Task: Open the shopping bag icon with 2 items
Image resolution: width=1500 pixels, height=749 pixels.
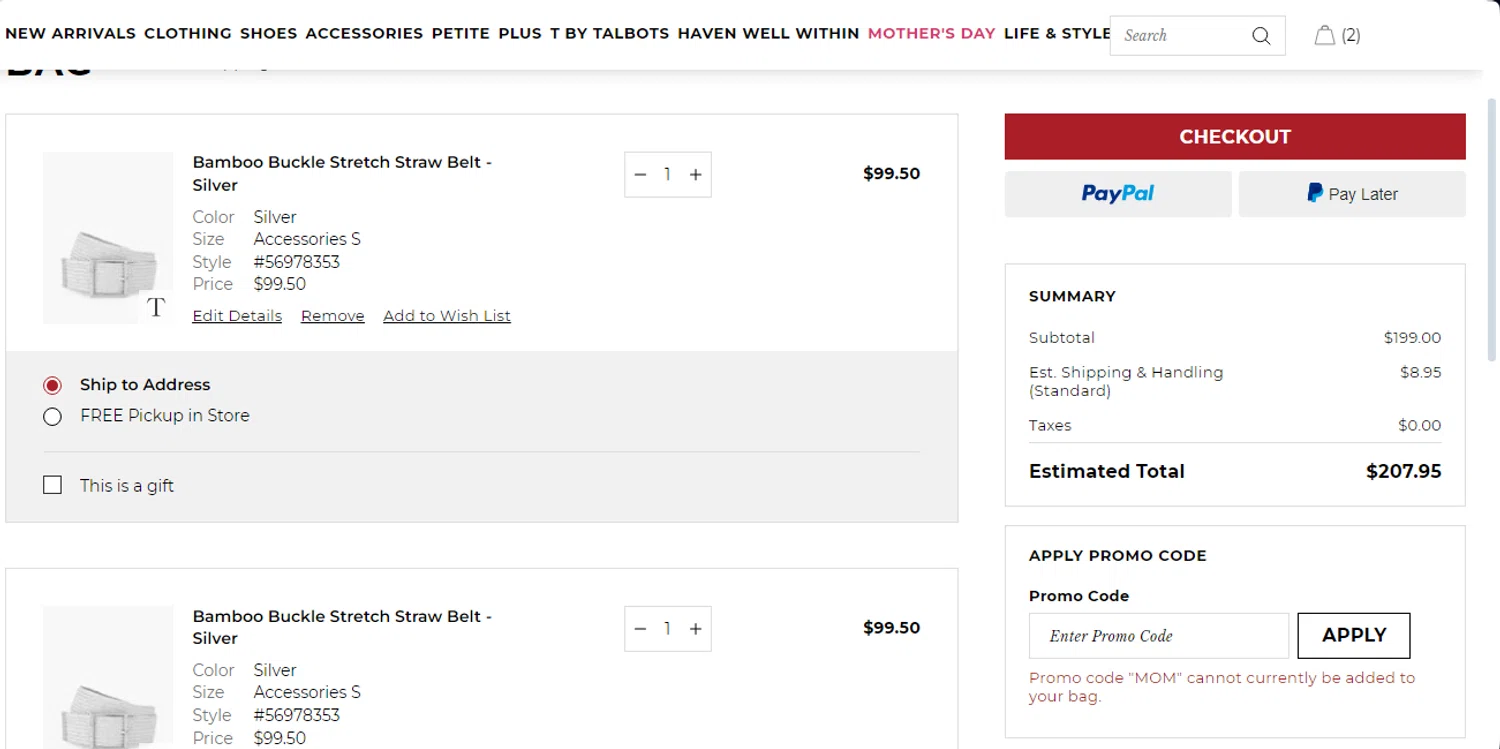Action: pyautogui.click(x=1337, y=35)
